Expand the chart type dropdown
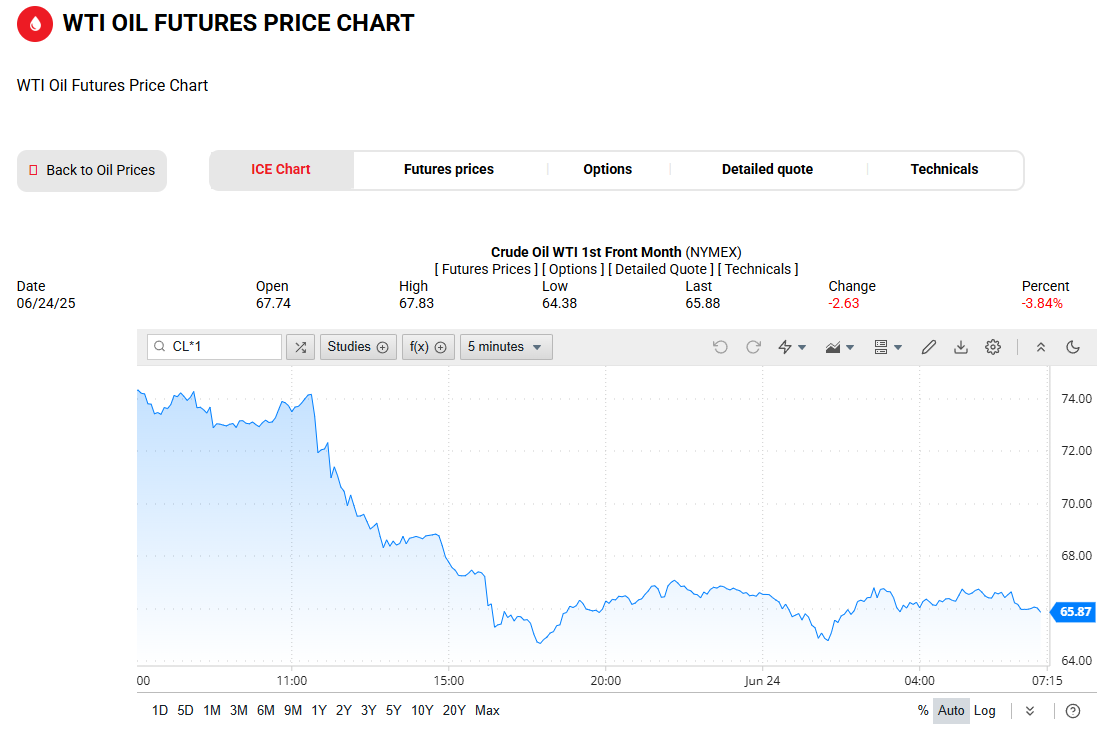This screenshot has width=1109, height=729. click(840, 347)
